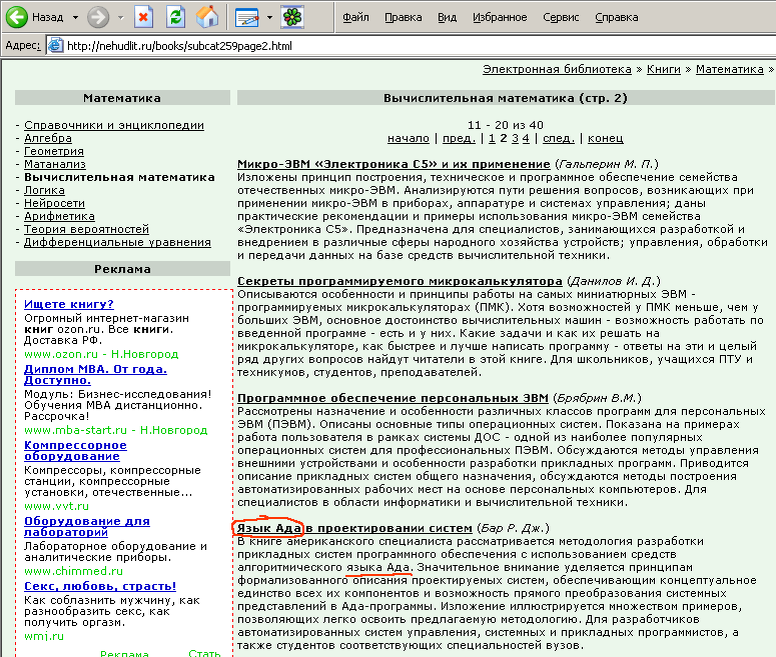Open the Правка menu
This screenshot has width=776, height=657.
pyautogui.click(x=403, y=17)
